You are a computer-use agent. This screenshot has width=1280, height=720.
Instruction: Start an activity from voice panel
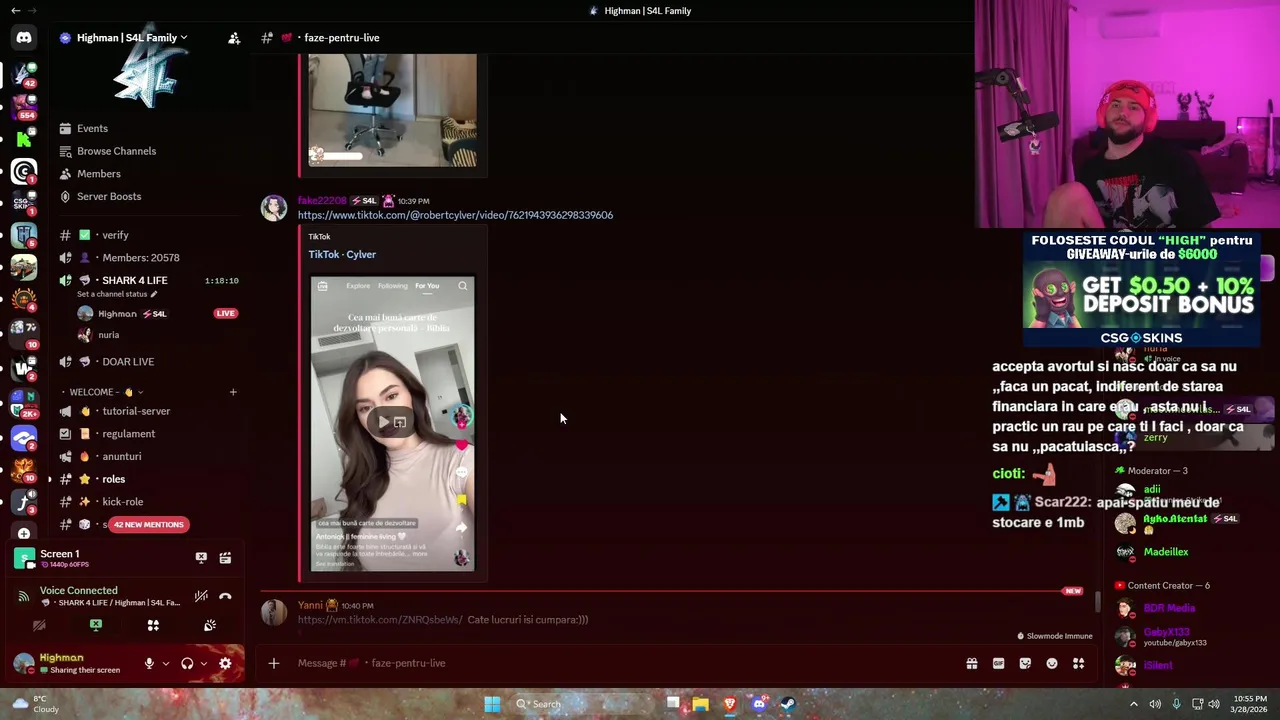pyautogui.click(x=153, y=625)
